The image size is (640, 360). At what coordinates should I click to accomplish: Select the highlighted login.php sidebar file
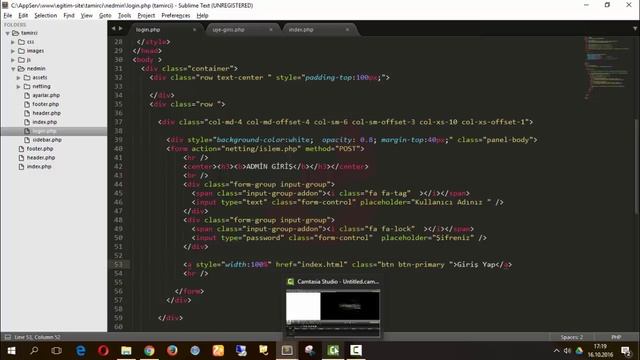53,131
